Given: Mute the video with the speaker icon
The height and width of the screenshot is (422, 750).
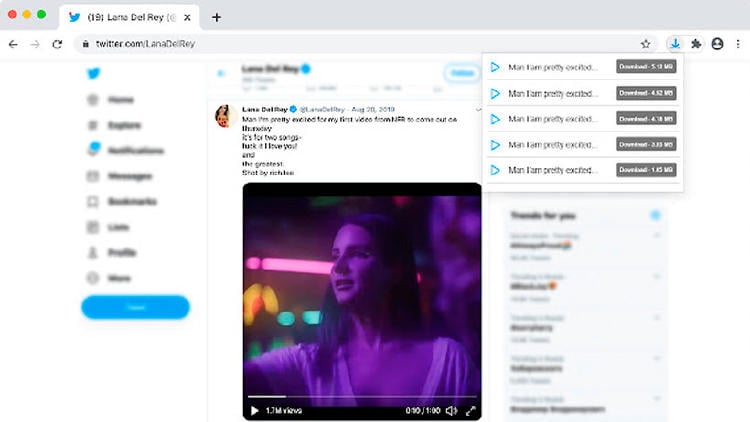Looking at the screenshot, I should pyautogui.click(x=450, y=410).
